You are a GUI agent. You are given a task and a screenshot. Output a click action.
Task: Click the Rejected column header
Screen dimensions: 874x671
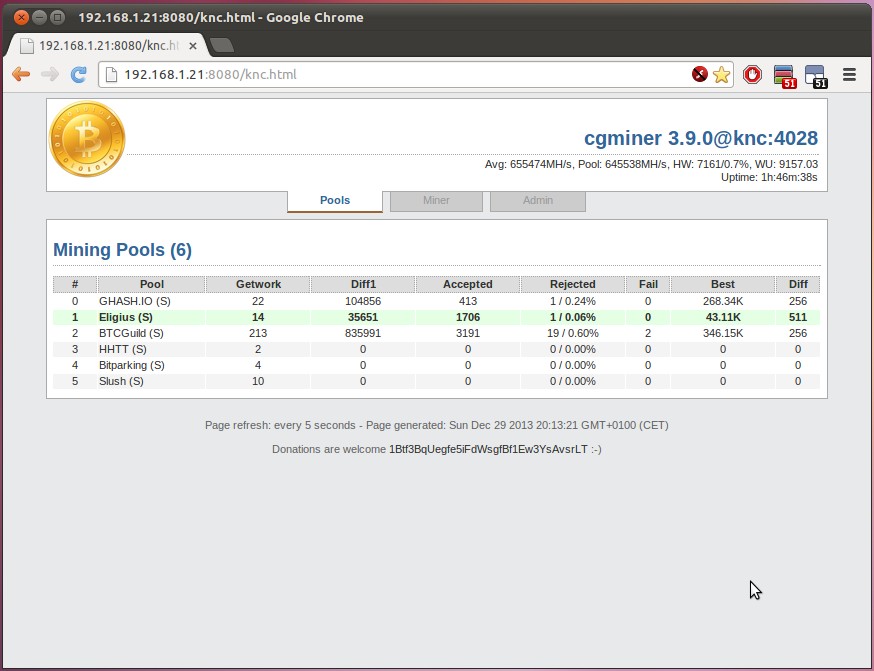pyautogui.click(x=572, y=284)
